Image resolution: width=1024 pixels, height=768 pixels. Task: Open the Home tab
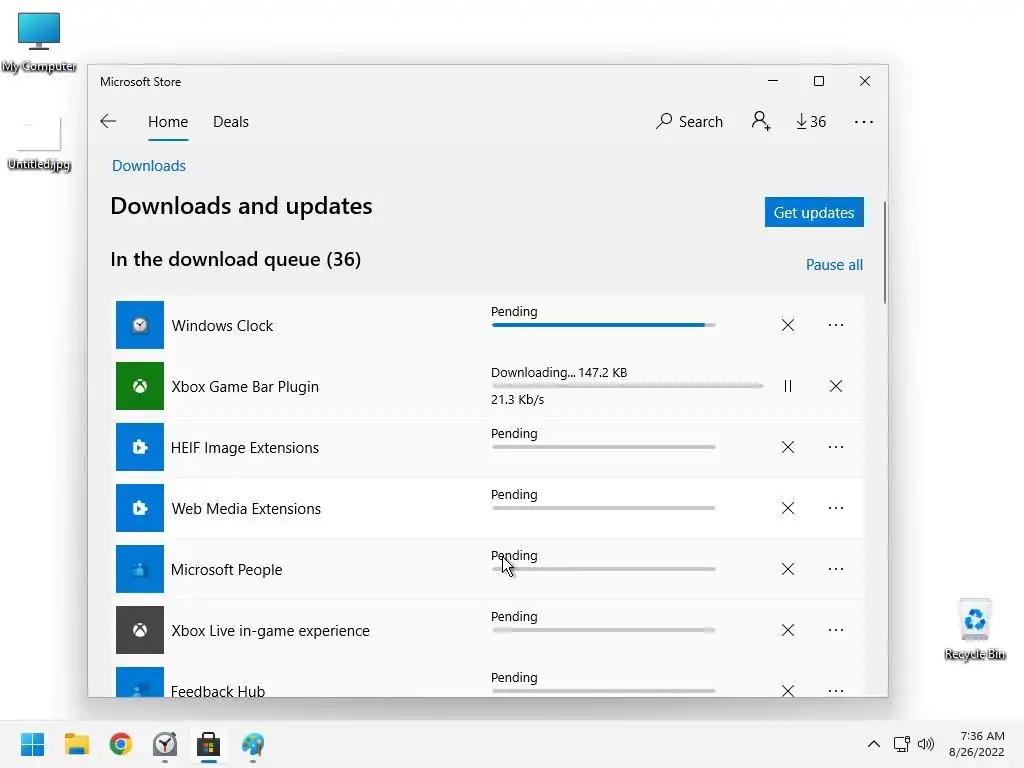168,121
